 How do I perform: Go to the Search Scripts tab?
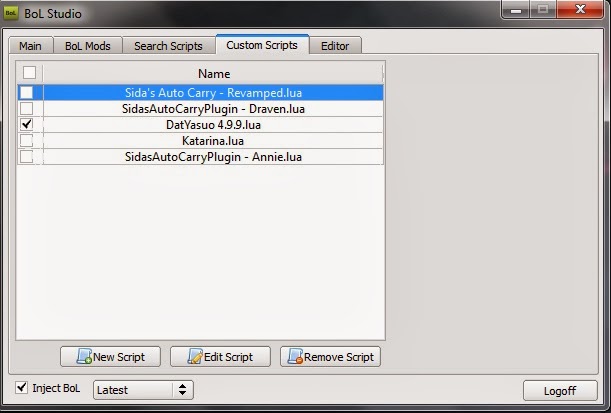pos(168,46)
